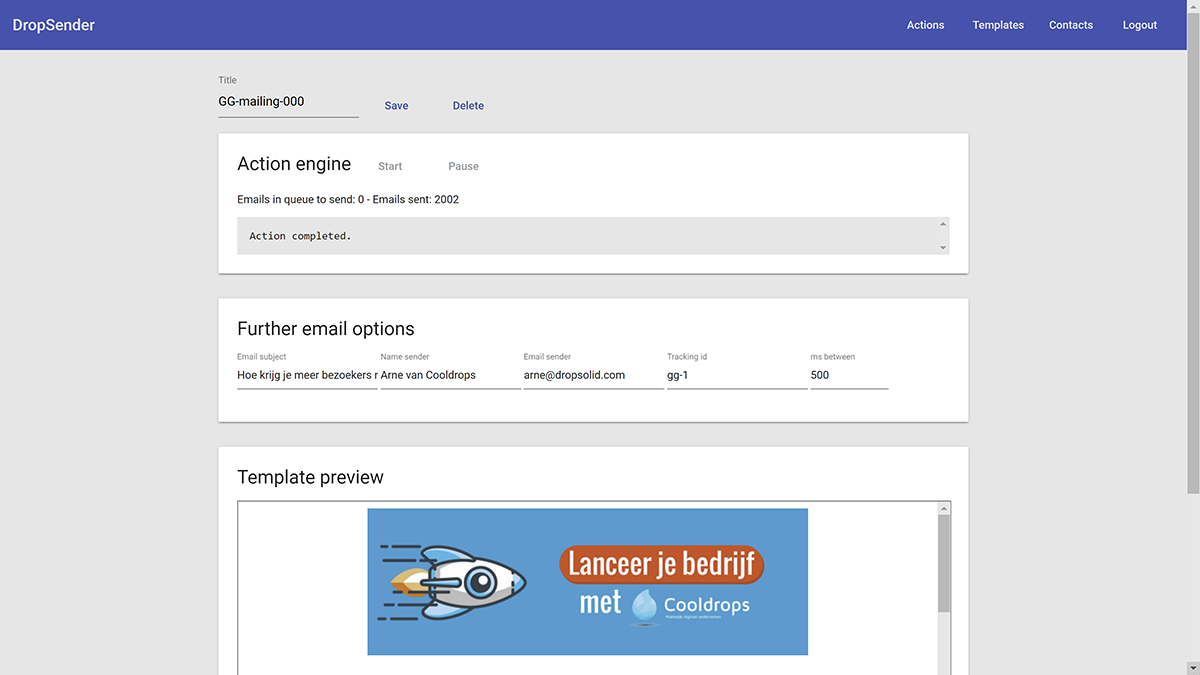This screenshot has width=1200, height=675.
Task: Click the log box scroll up arrow
Action: pyautogui.click(x=943, y=224)
